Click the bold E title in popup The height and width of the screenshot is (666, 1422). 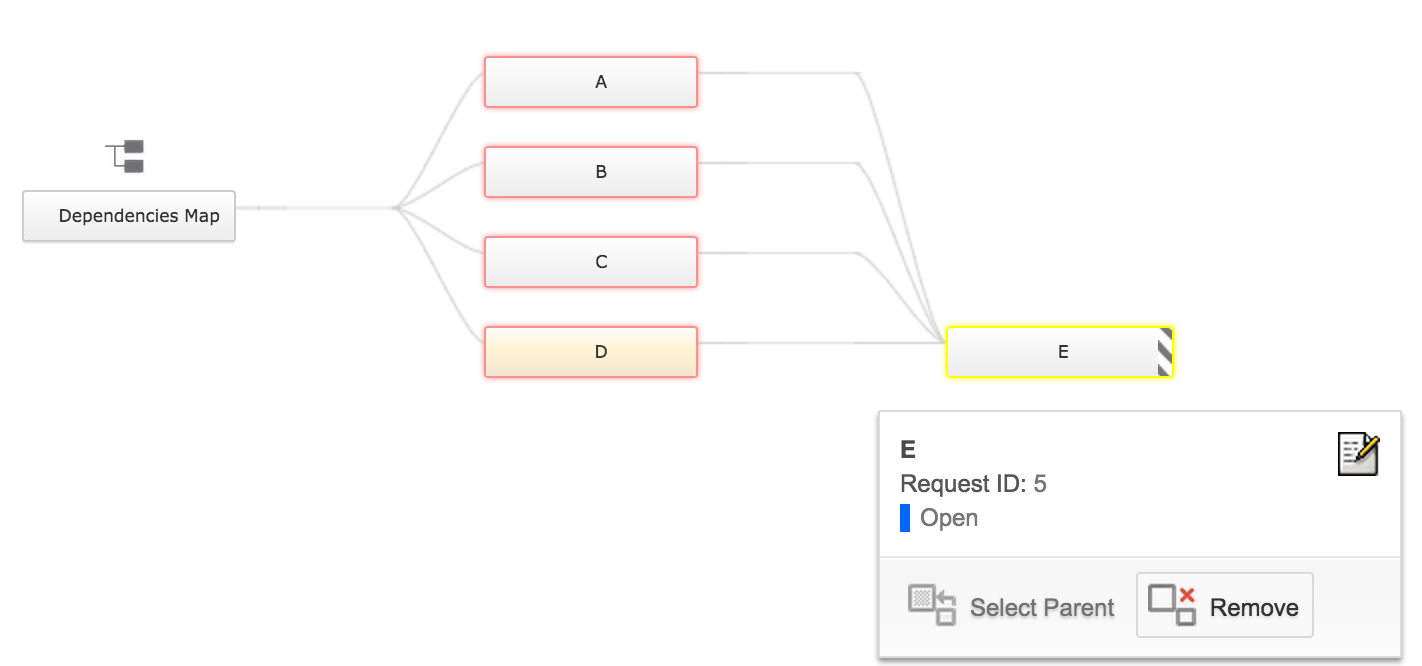908,449
